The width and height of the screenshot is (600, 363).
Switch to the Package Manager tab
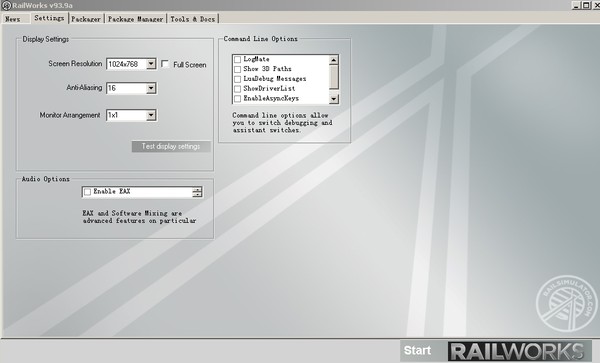click(135, 19)
